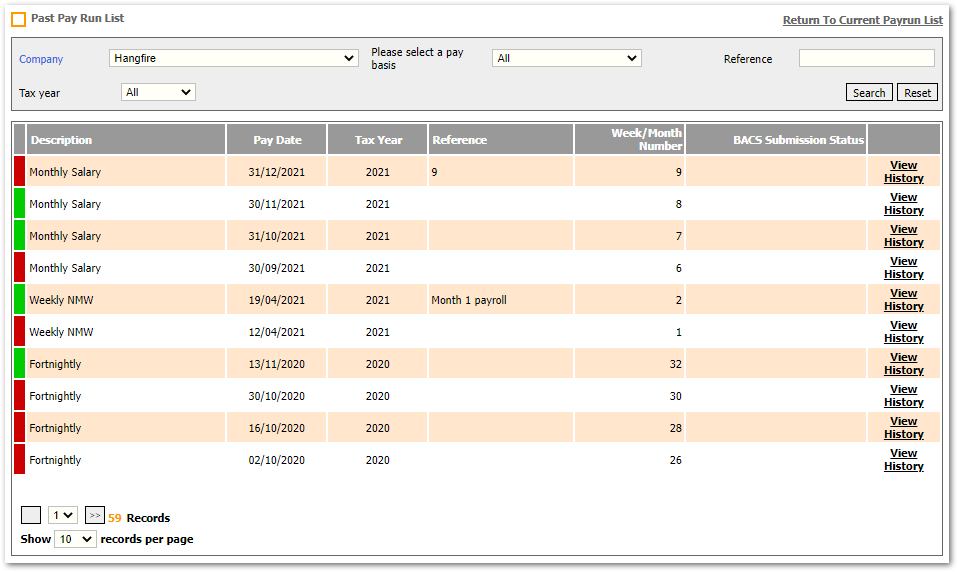This screenshot has width=958, height=572.
Task: Click into the Reference input field
Action: click(x=866, y=58)
